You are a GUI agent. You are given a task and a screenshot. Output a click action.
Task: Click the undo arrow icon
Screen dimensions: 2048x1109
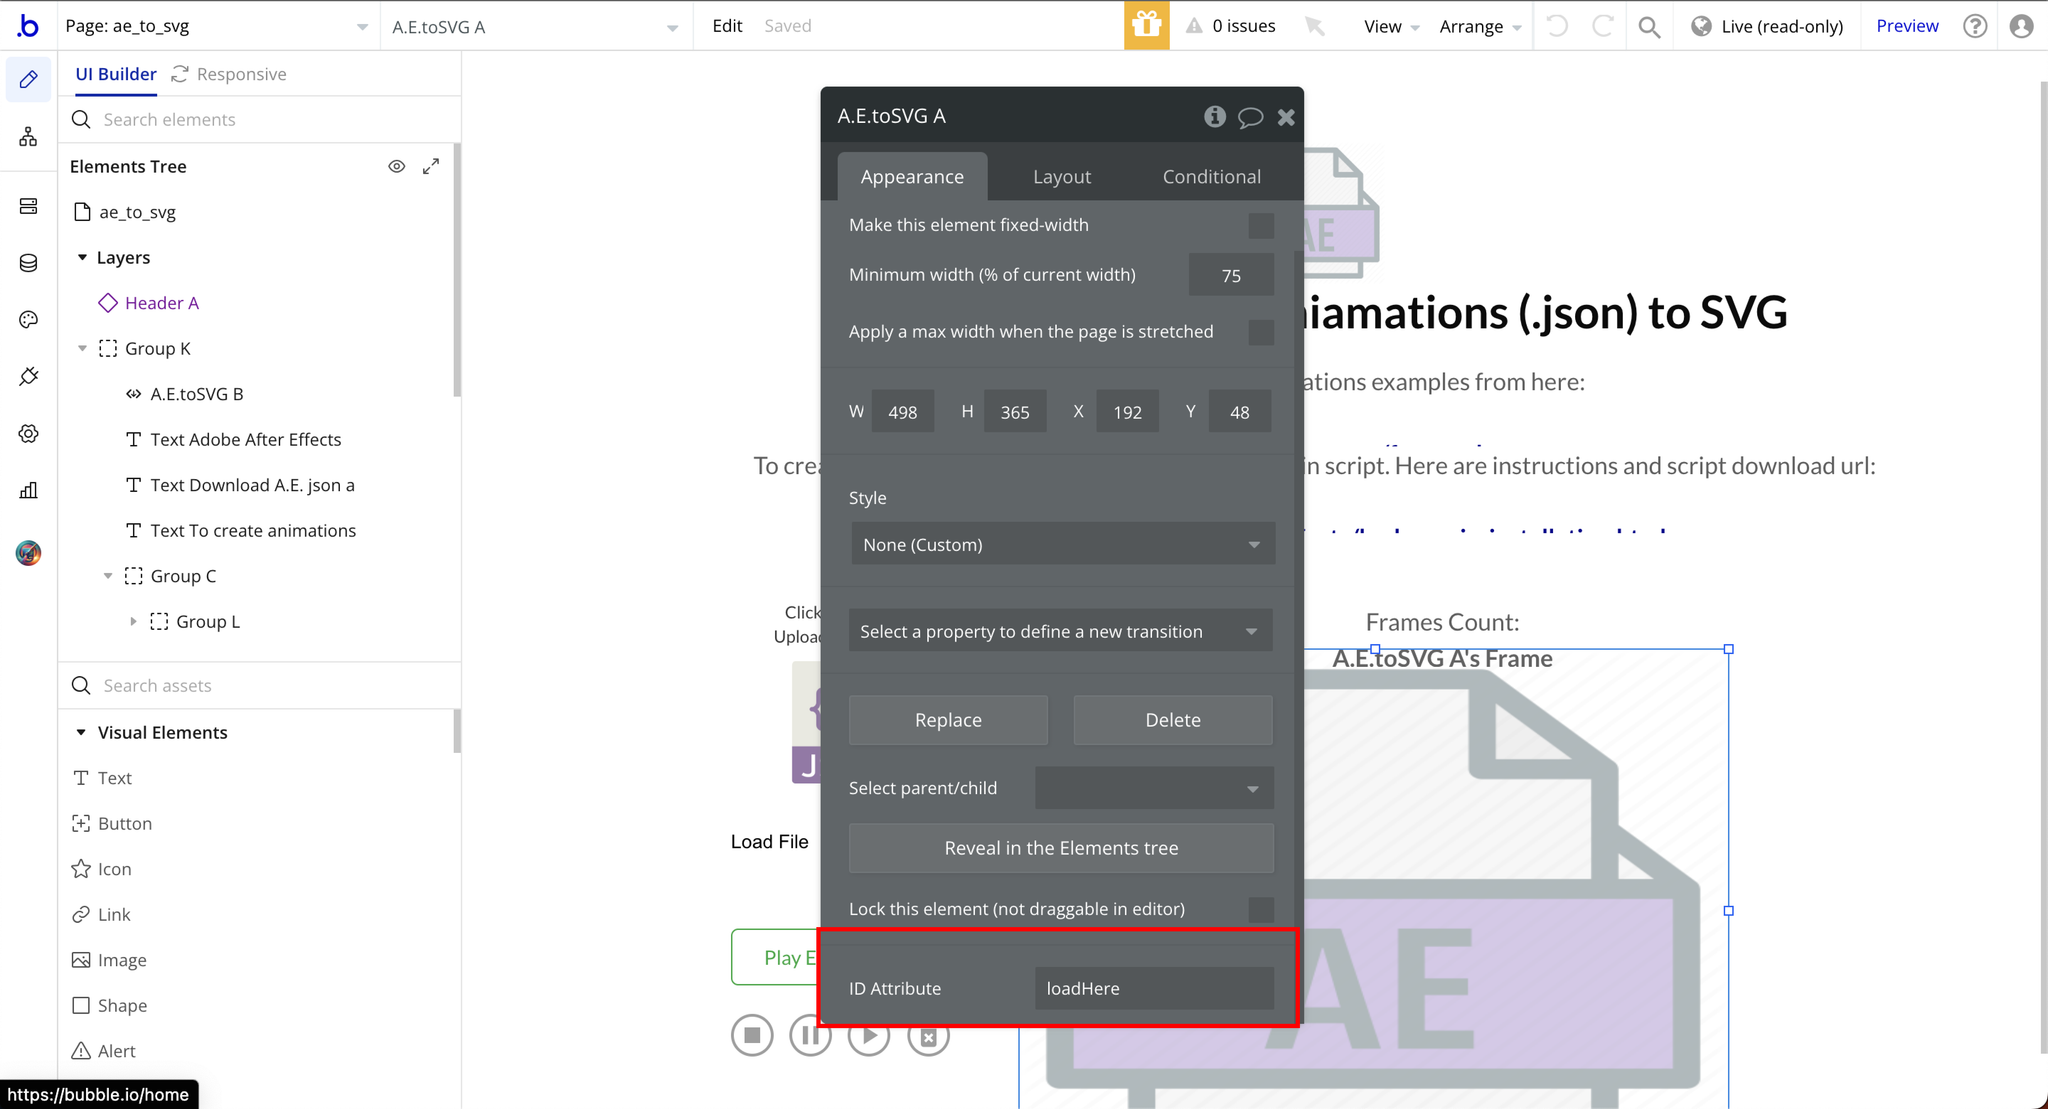click(x=1557, y=26)
